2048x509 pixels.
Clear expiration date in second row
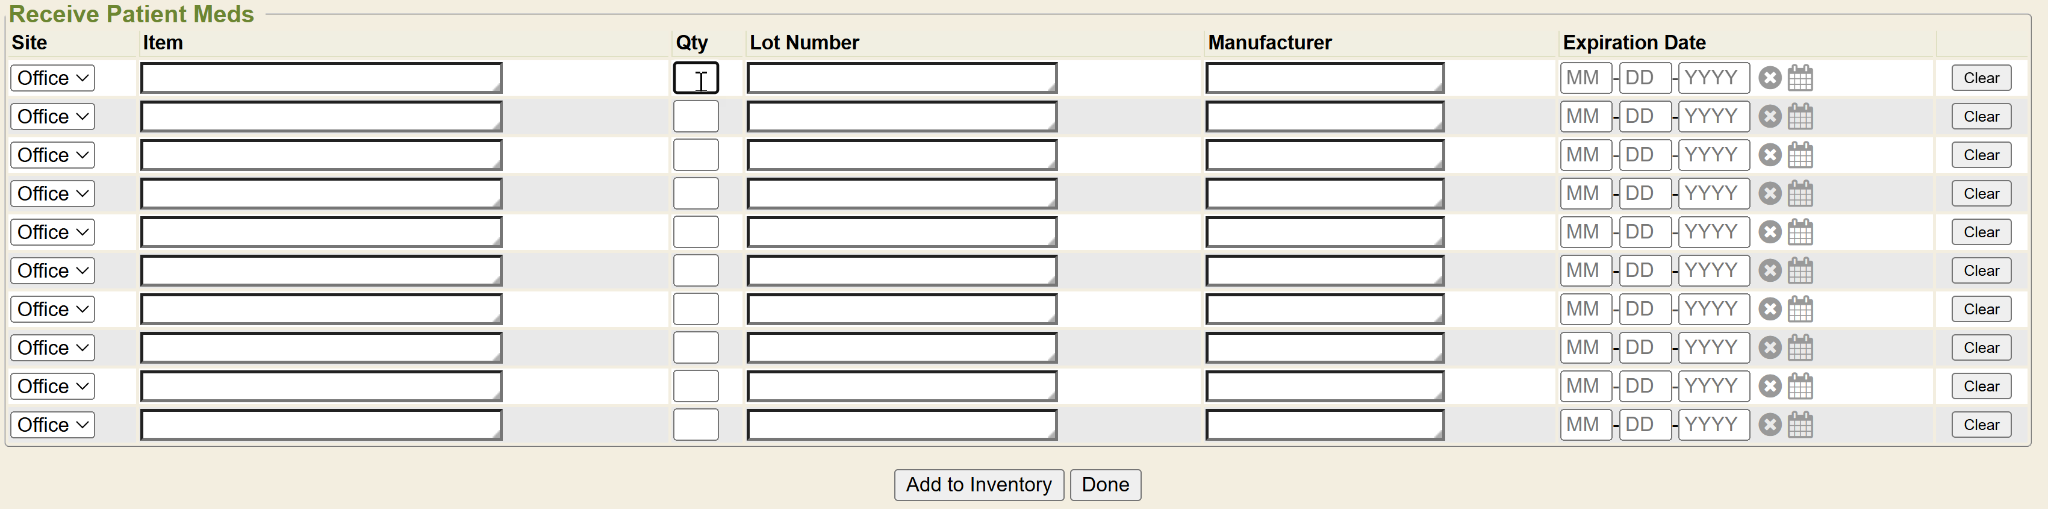click(x=1770, y=117)
